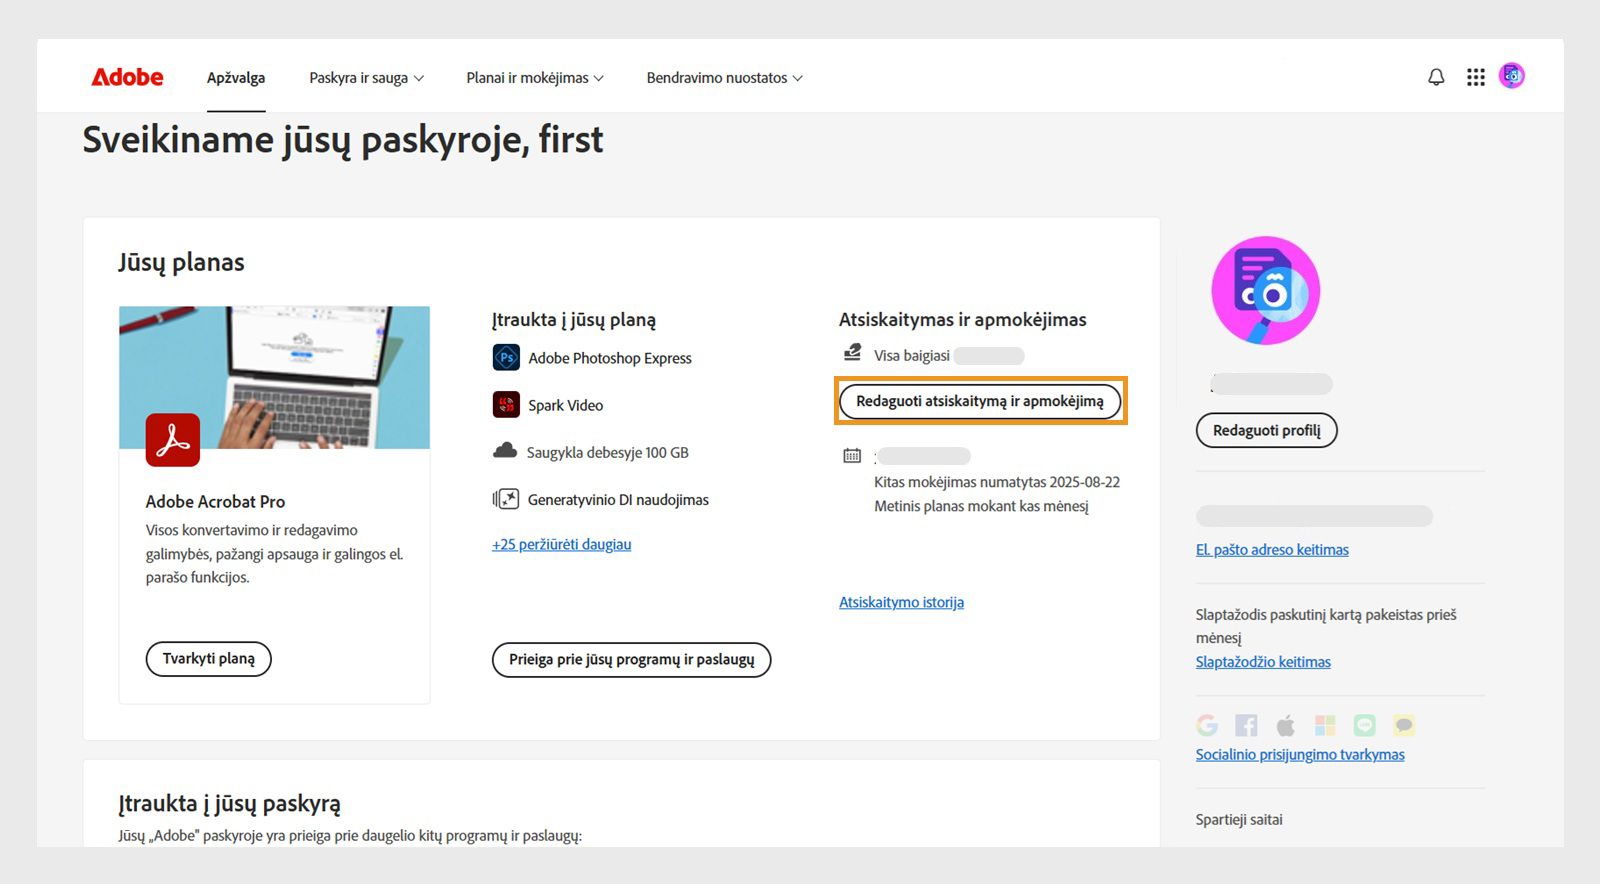The width and height of the screenshot is (1600, 884).
Task: Click the Redaguoti profilį button
Action: coord(1267,430)
